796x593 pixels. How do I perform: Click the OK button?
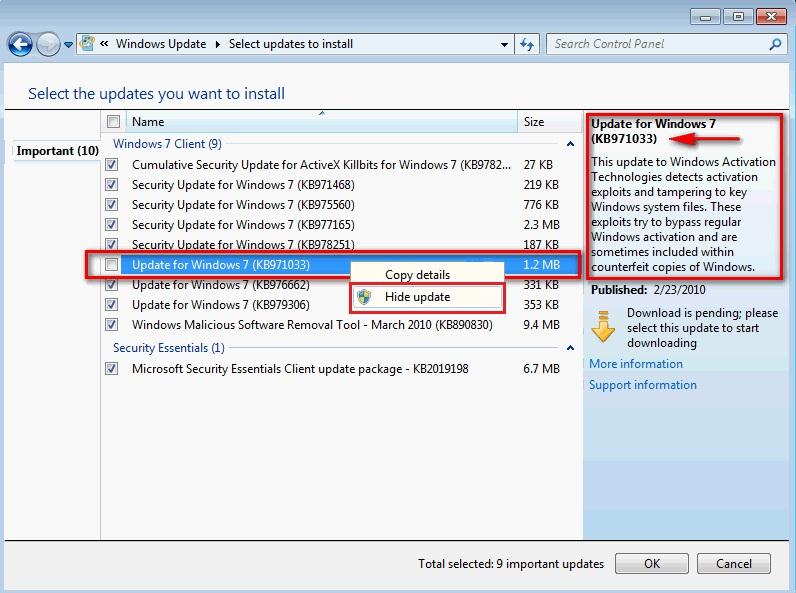652,564
